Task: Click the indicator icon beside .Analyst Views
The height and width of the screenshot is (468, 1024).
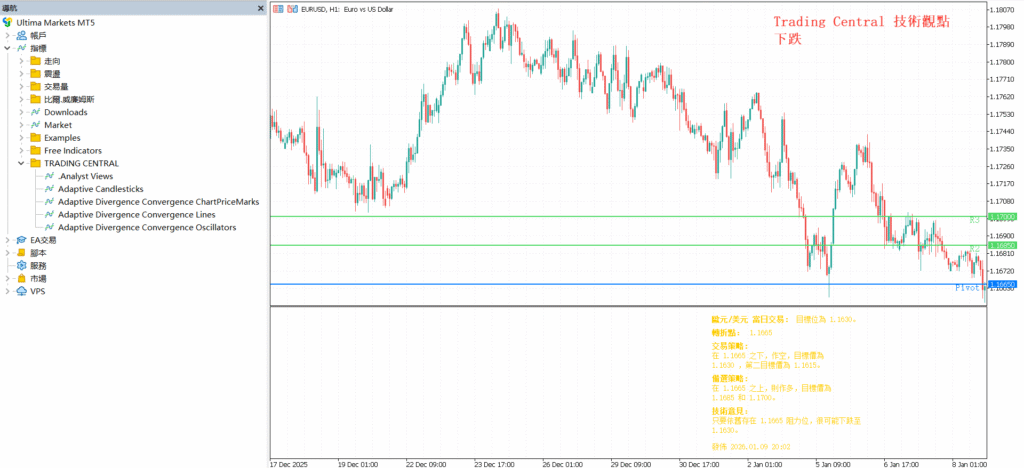Action: [x=49, y=176]
